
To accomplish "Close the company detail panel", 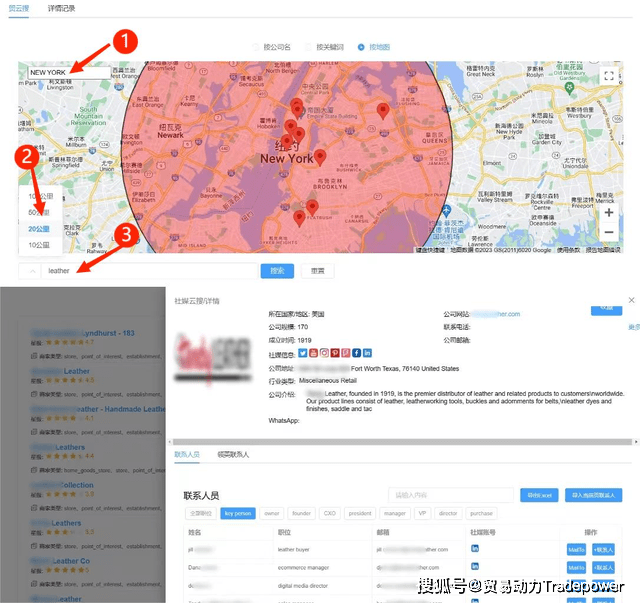I will click(631, 300).
